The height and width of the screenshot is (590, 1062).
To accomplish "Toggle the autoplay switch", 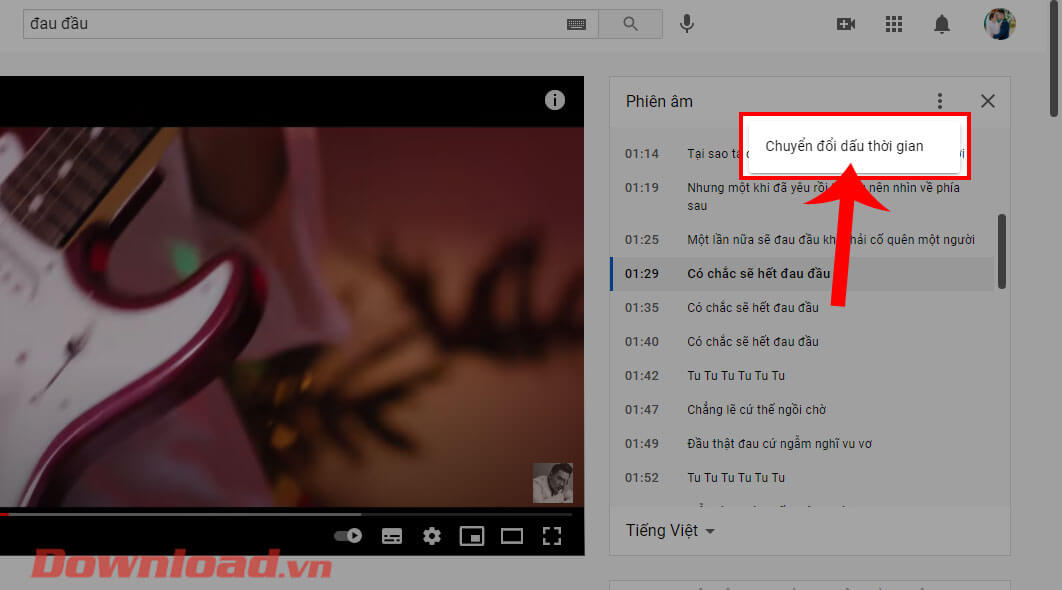I will click(x=348, y=536).
